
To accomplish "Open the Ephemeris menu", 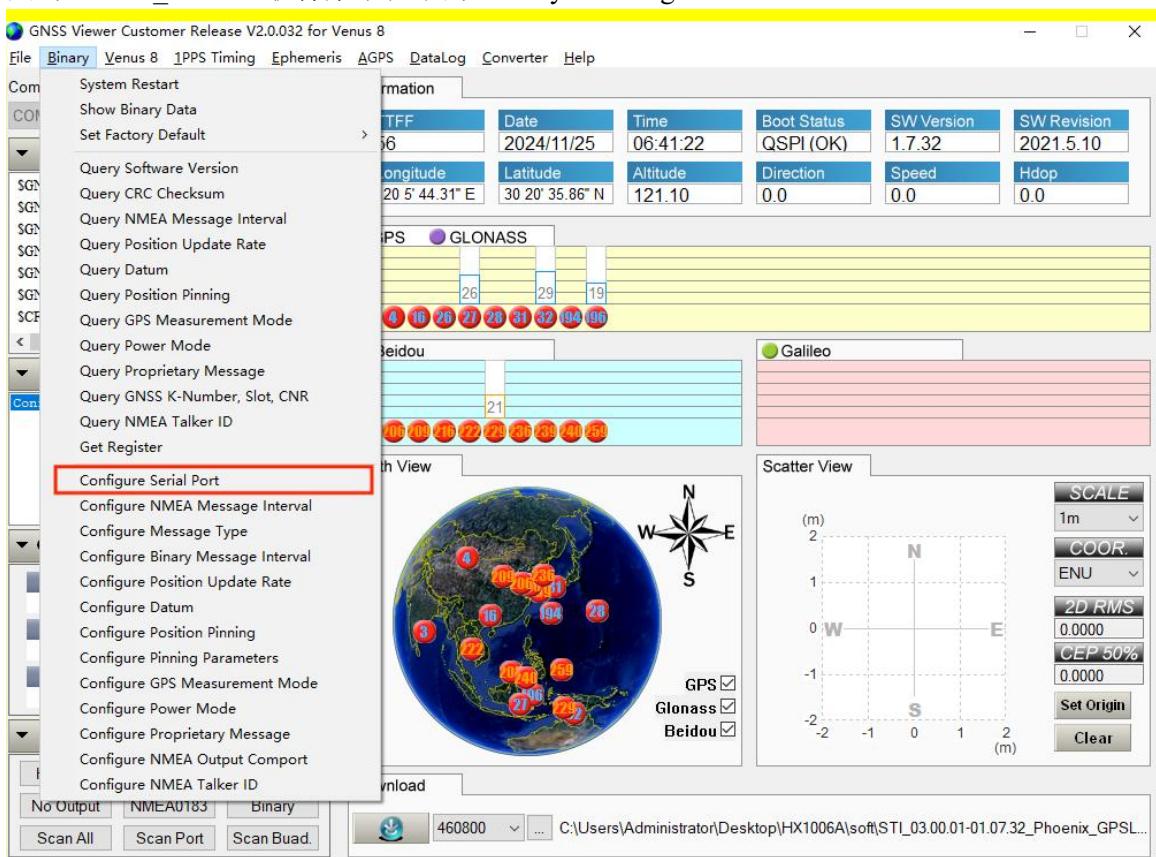I will tap(306, 58).
